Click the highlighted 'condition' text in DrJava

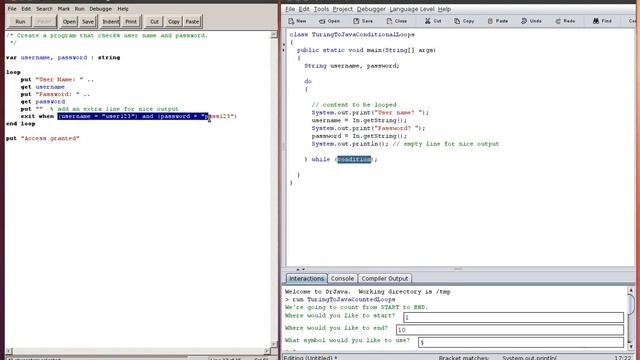tap(354, 159)
